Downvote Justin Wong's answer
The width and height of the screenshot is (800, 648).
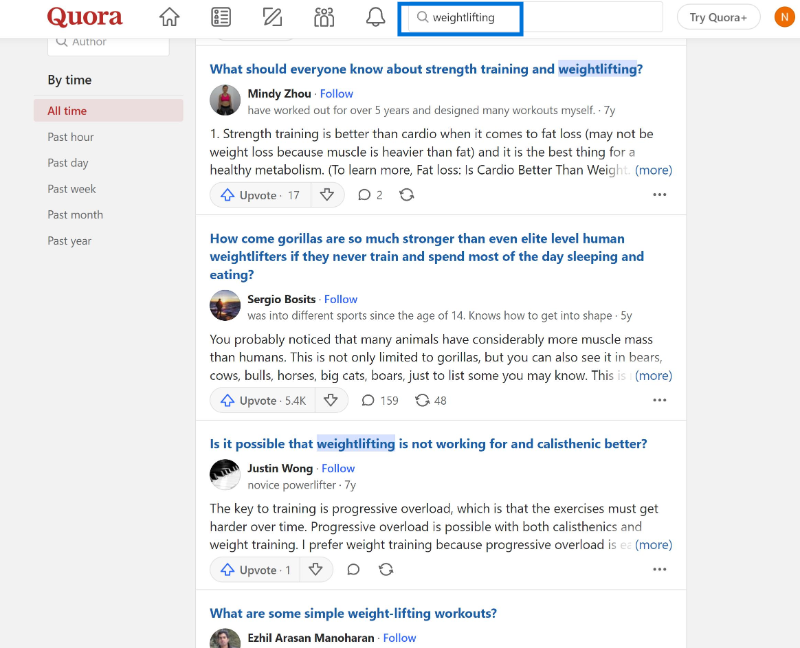pos(316,568)
